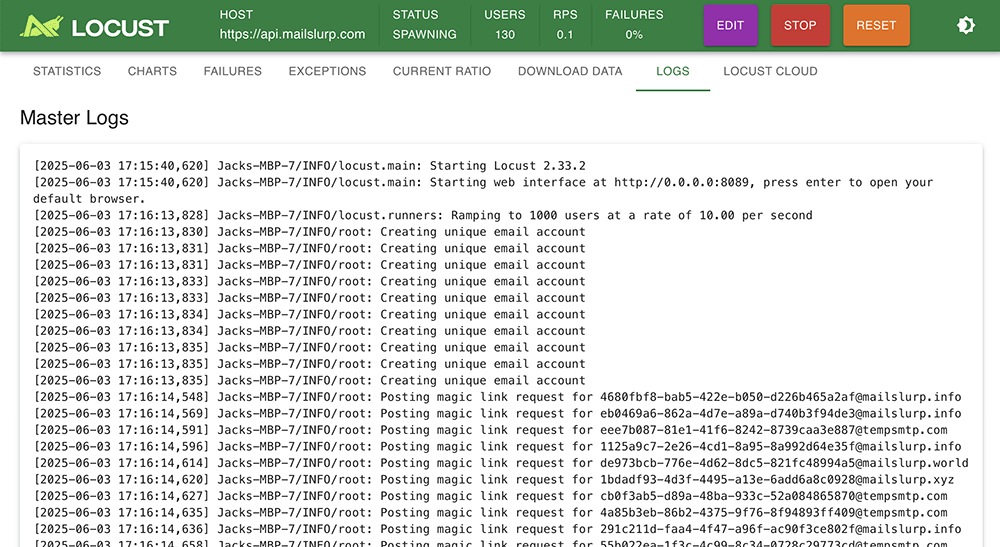The width and height of the screenshot is (1000, 547).
Task: Click email eee7b087-81e1-41f6-8242-8739caa3e887@tempsmtp.com
Action: click(x=773, y=430)
